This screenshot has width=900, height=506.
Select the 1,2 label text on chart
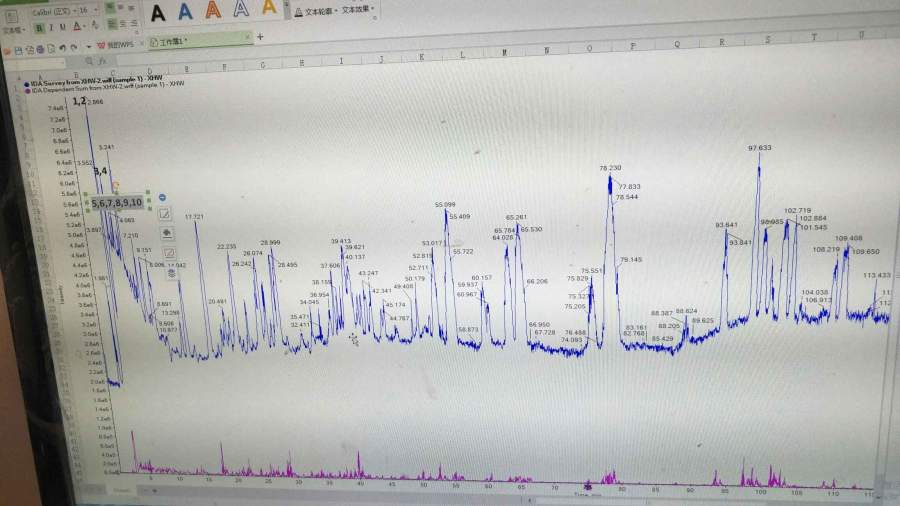tap(79, 101)
